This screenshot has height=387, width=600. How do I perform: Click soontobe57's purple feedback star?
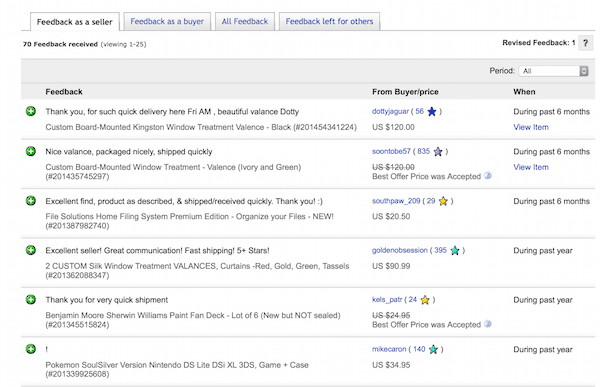438,152
